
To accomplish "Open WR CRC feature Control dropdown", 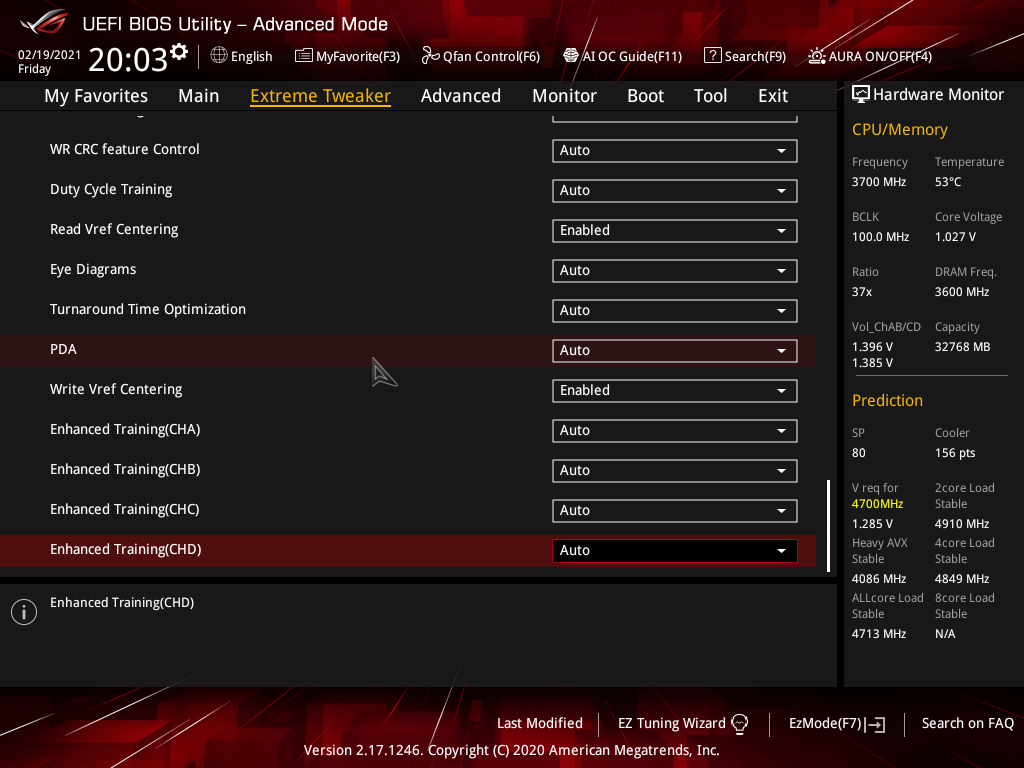I will pyautogui.click(x=675, y=150).
